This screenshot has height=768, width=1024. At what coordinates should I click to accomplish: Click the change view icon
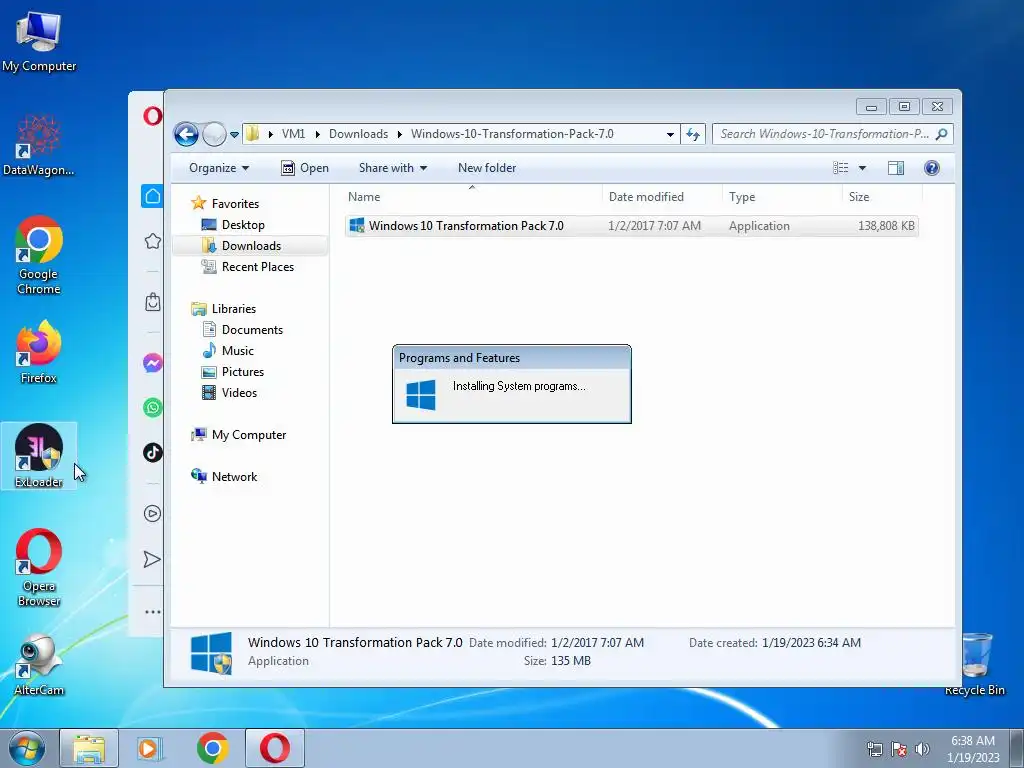coord(840,168)
